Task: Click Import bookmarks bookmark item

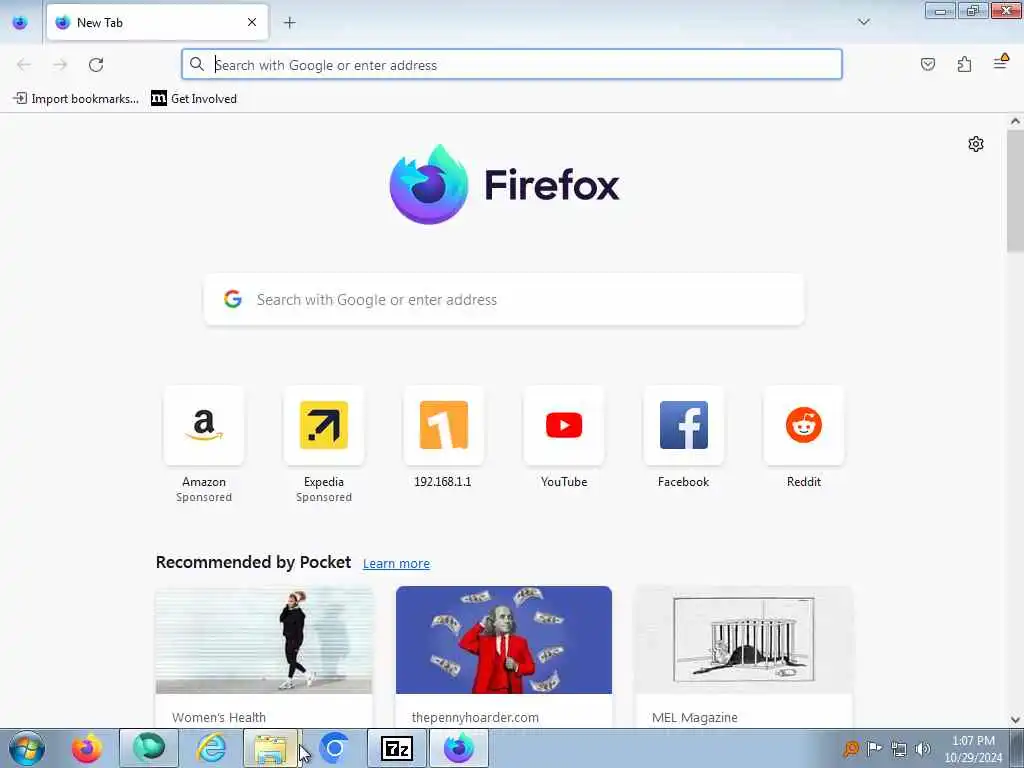Action: point(76,99)
